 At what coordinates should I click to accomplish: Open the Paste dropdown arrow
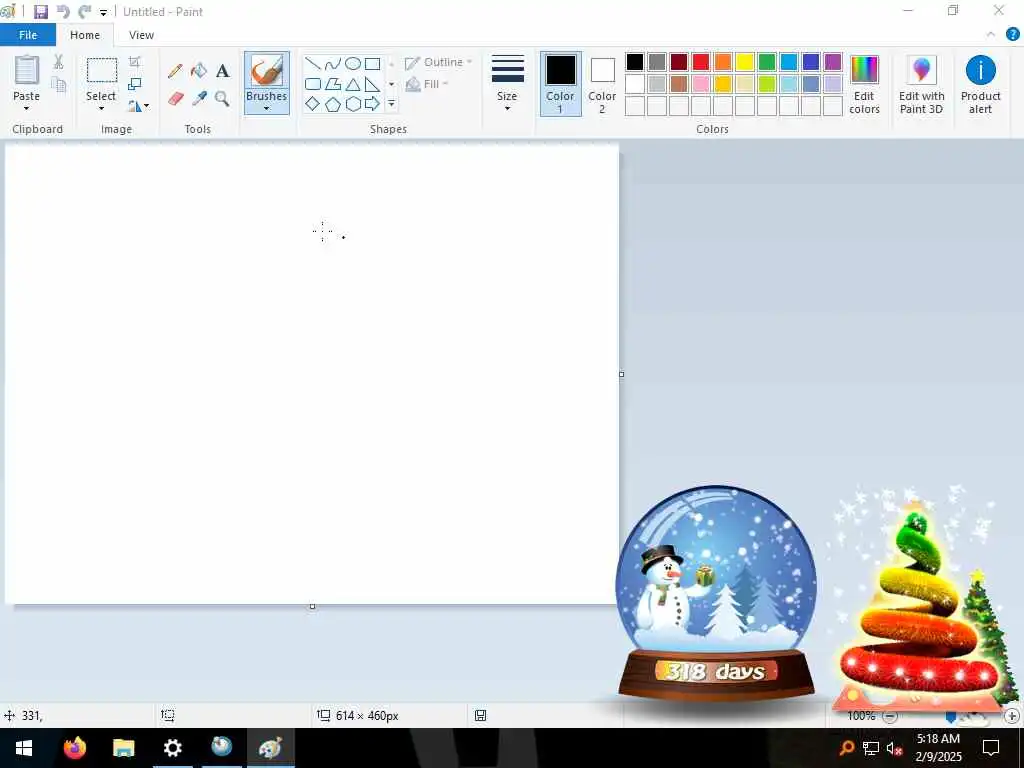26,108
